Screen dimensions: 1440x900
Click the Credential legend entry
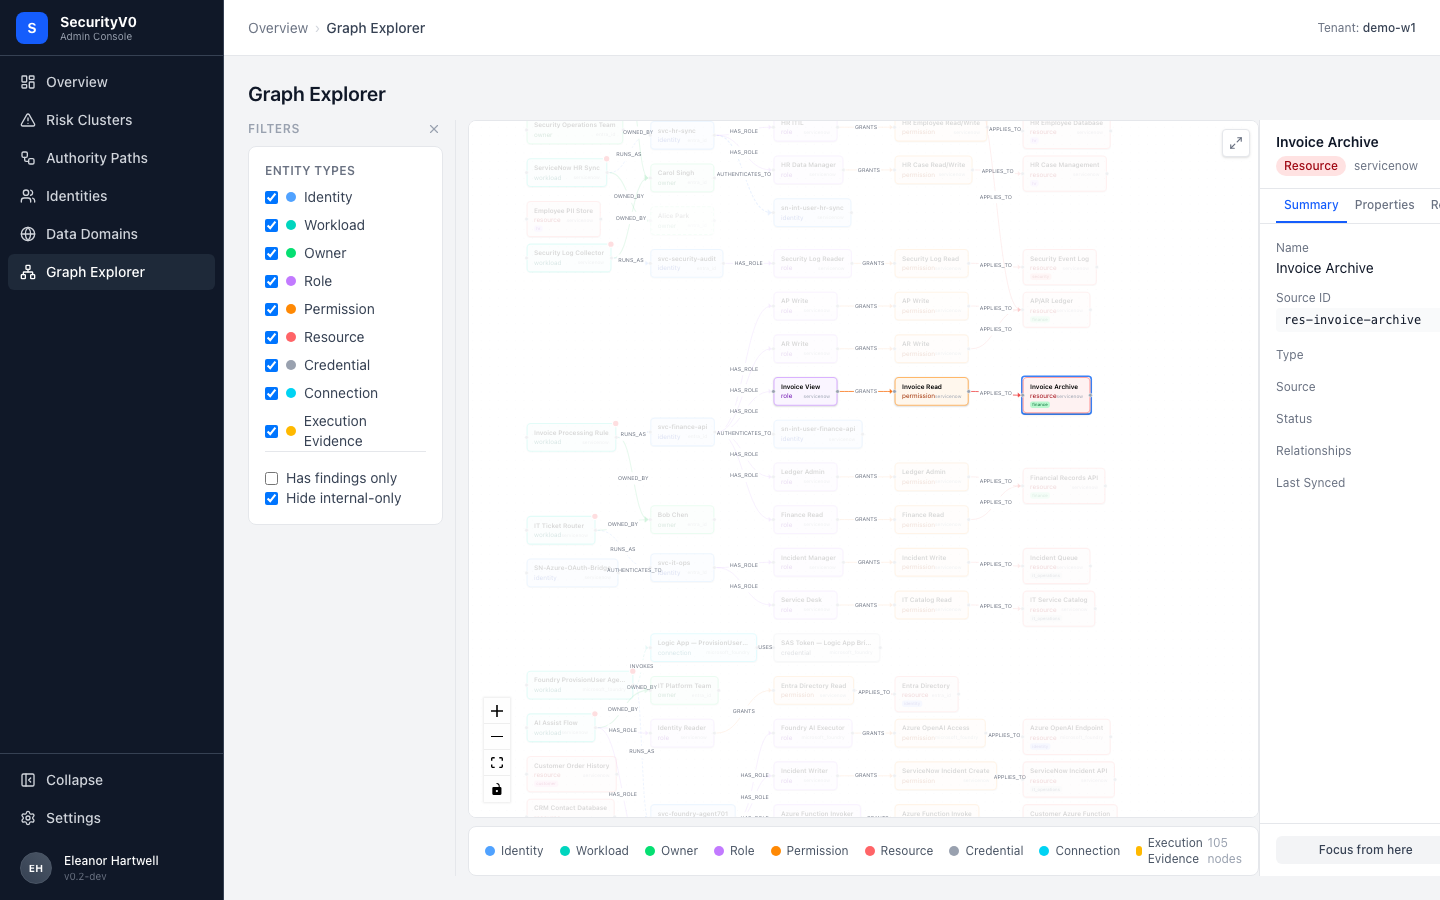[986, 851]
